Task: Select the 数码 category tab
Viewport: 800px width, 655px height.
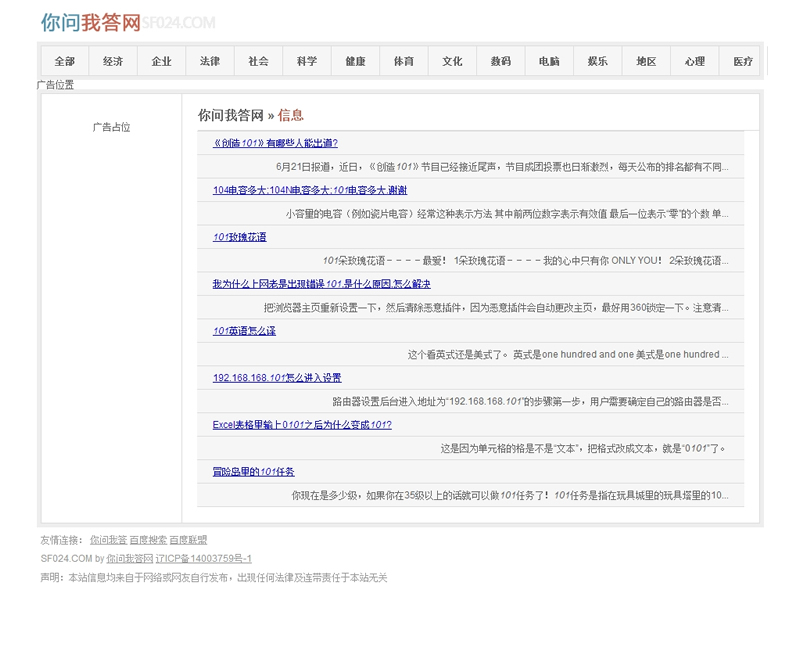Action: pos(501,61)
